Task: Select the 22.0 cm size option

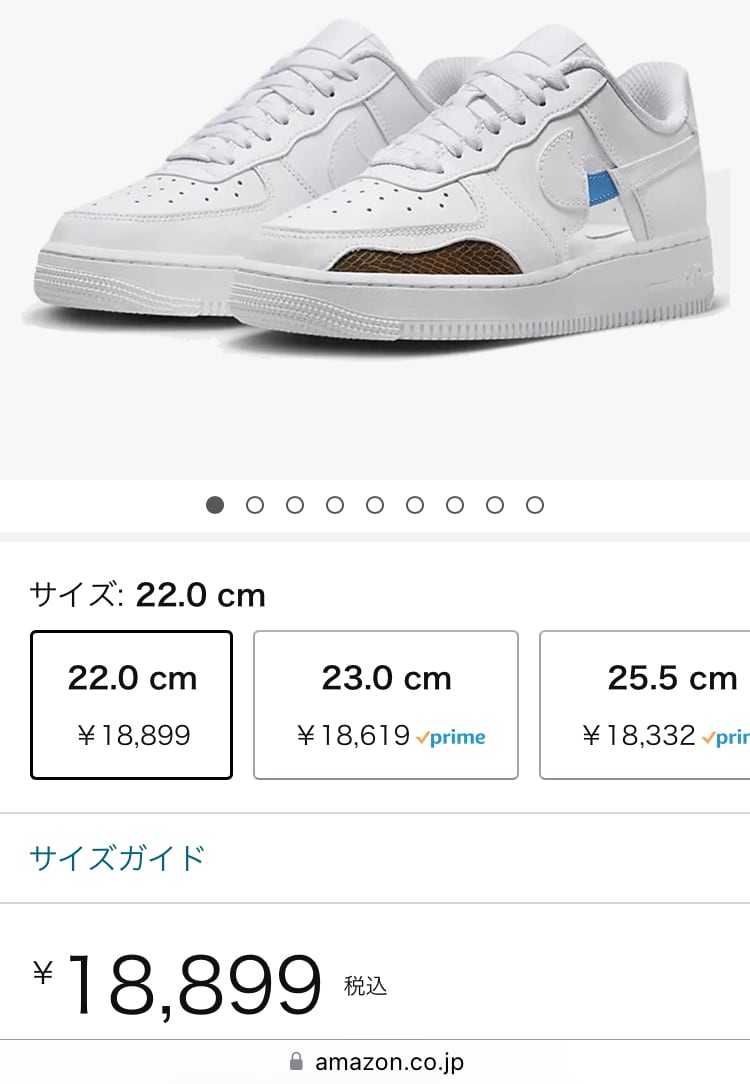Action: click(x=132, y=705)
